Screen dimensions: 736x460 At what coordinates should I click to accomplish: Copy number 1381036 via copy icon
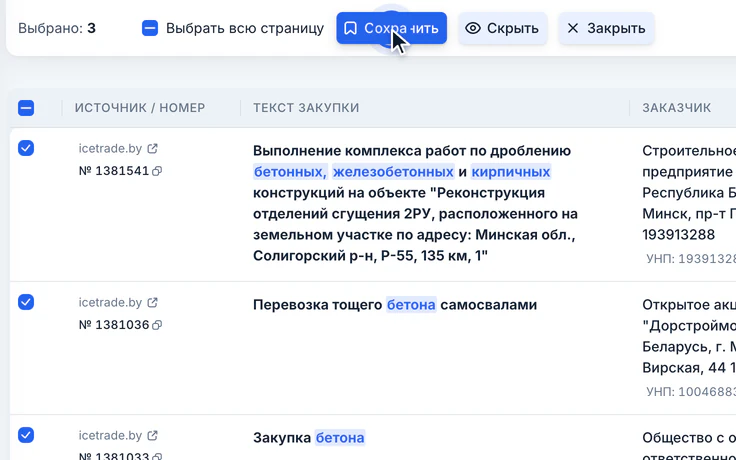pos(157,325)
